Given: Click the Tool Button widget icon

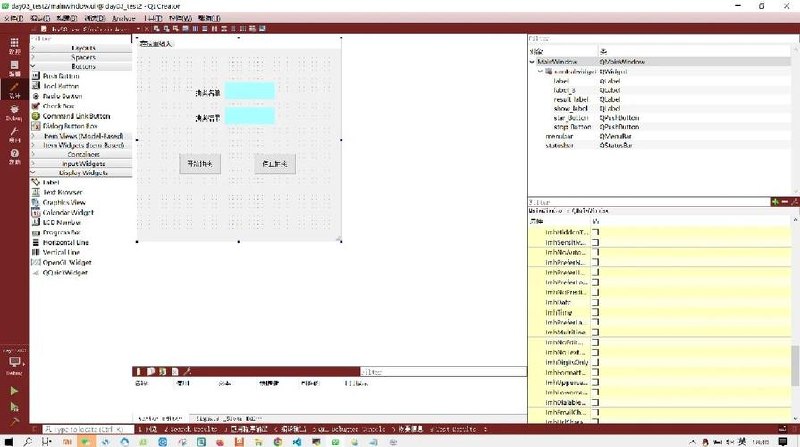Looking at the screenshot, I should click(x=36, y=86).
